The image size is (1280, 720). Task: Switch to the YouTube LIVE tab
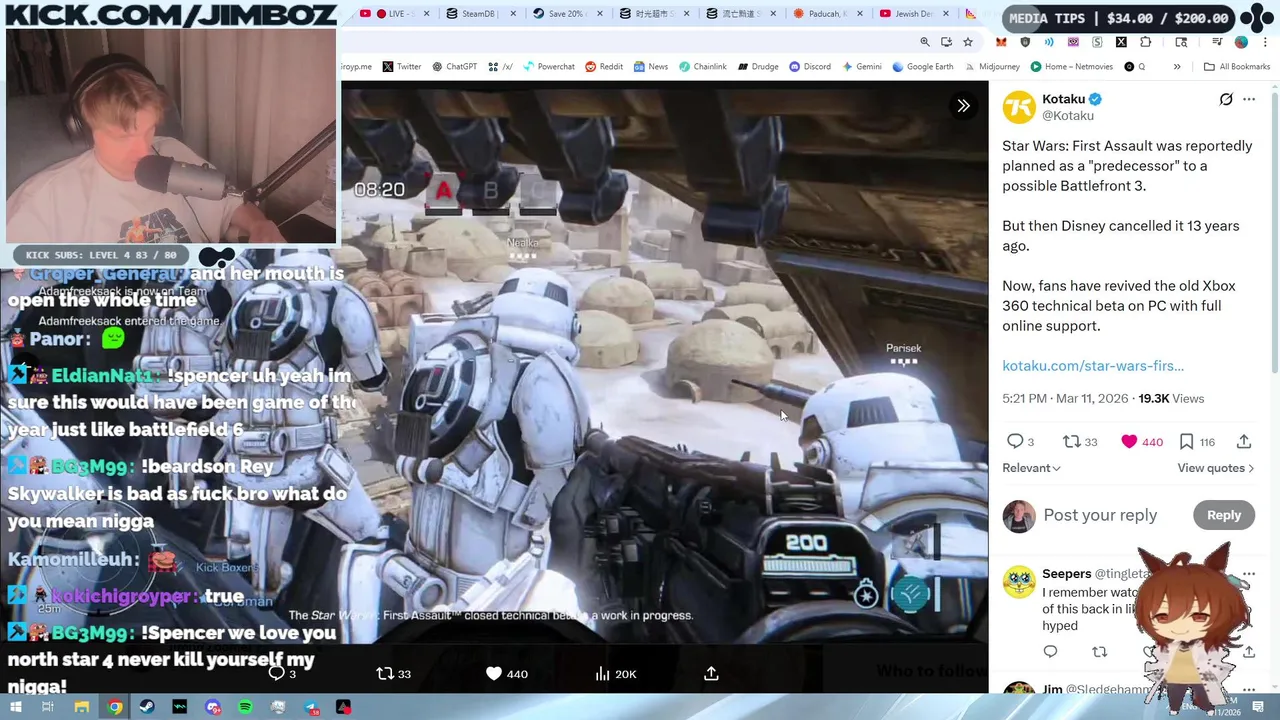tap(395, 14)
